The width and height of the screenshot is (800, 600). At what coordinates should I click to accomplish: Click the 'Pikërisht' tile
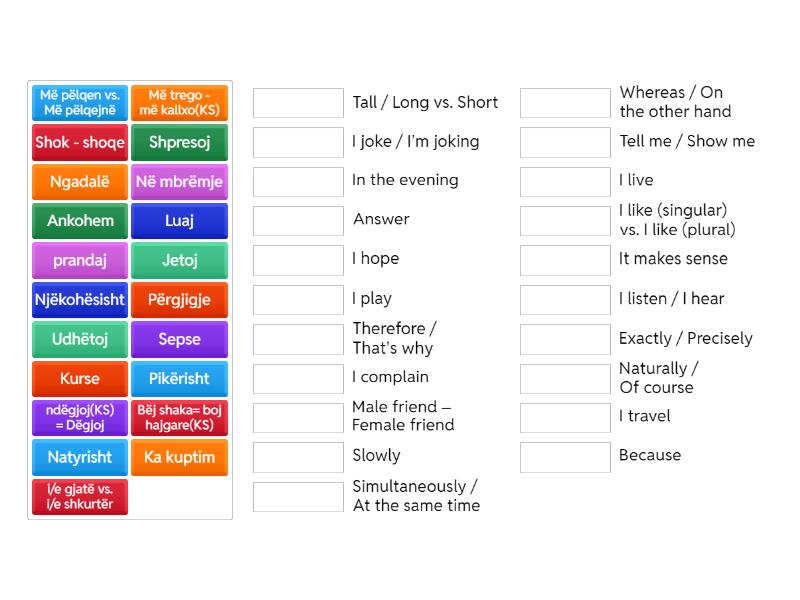(x=180, y=379)
